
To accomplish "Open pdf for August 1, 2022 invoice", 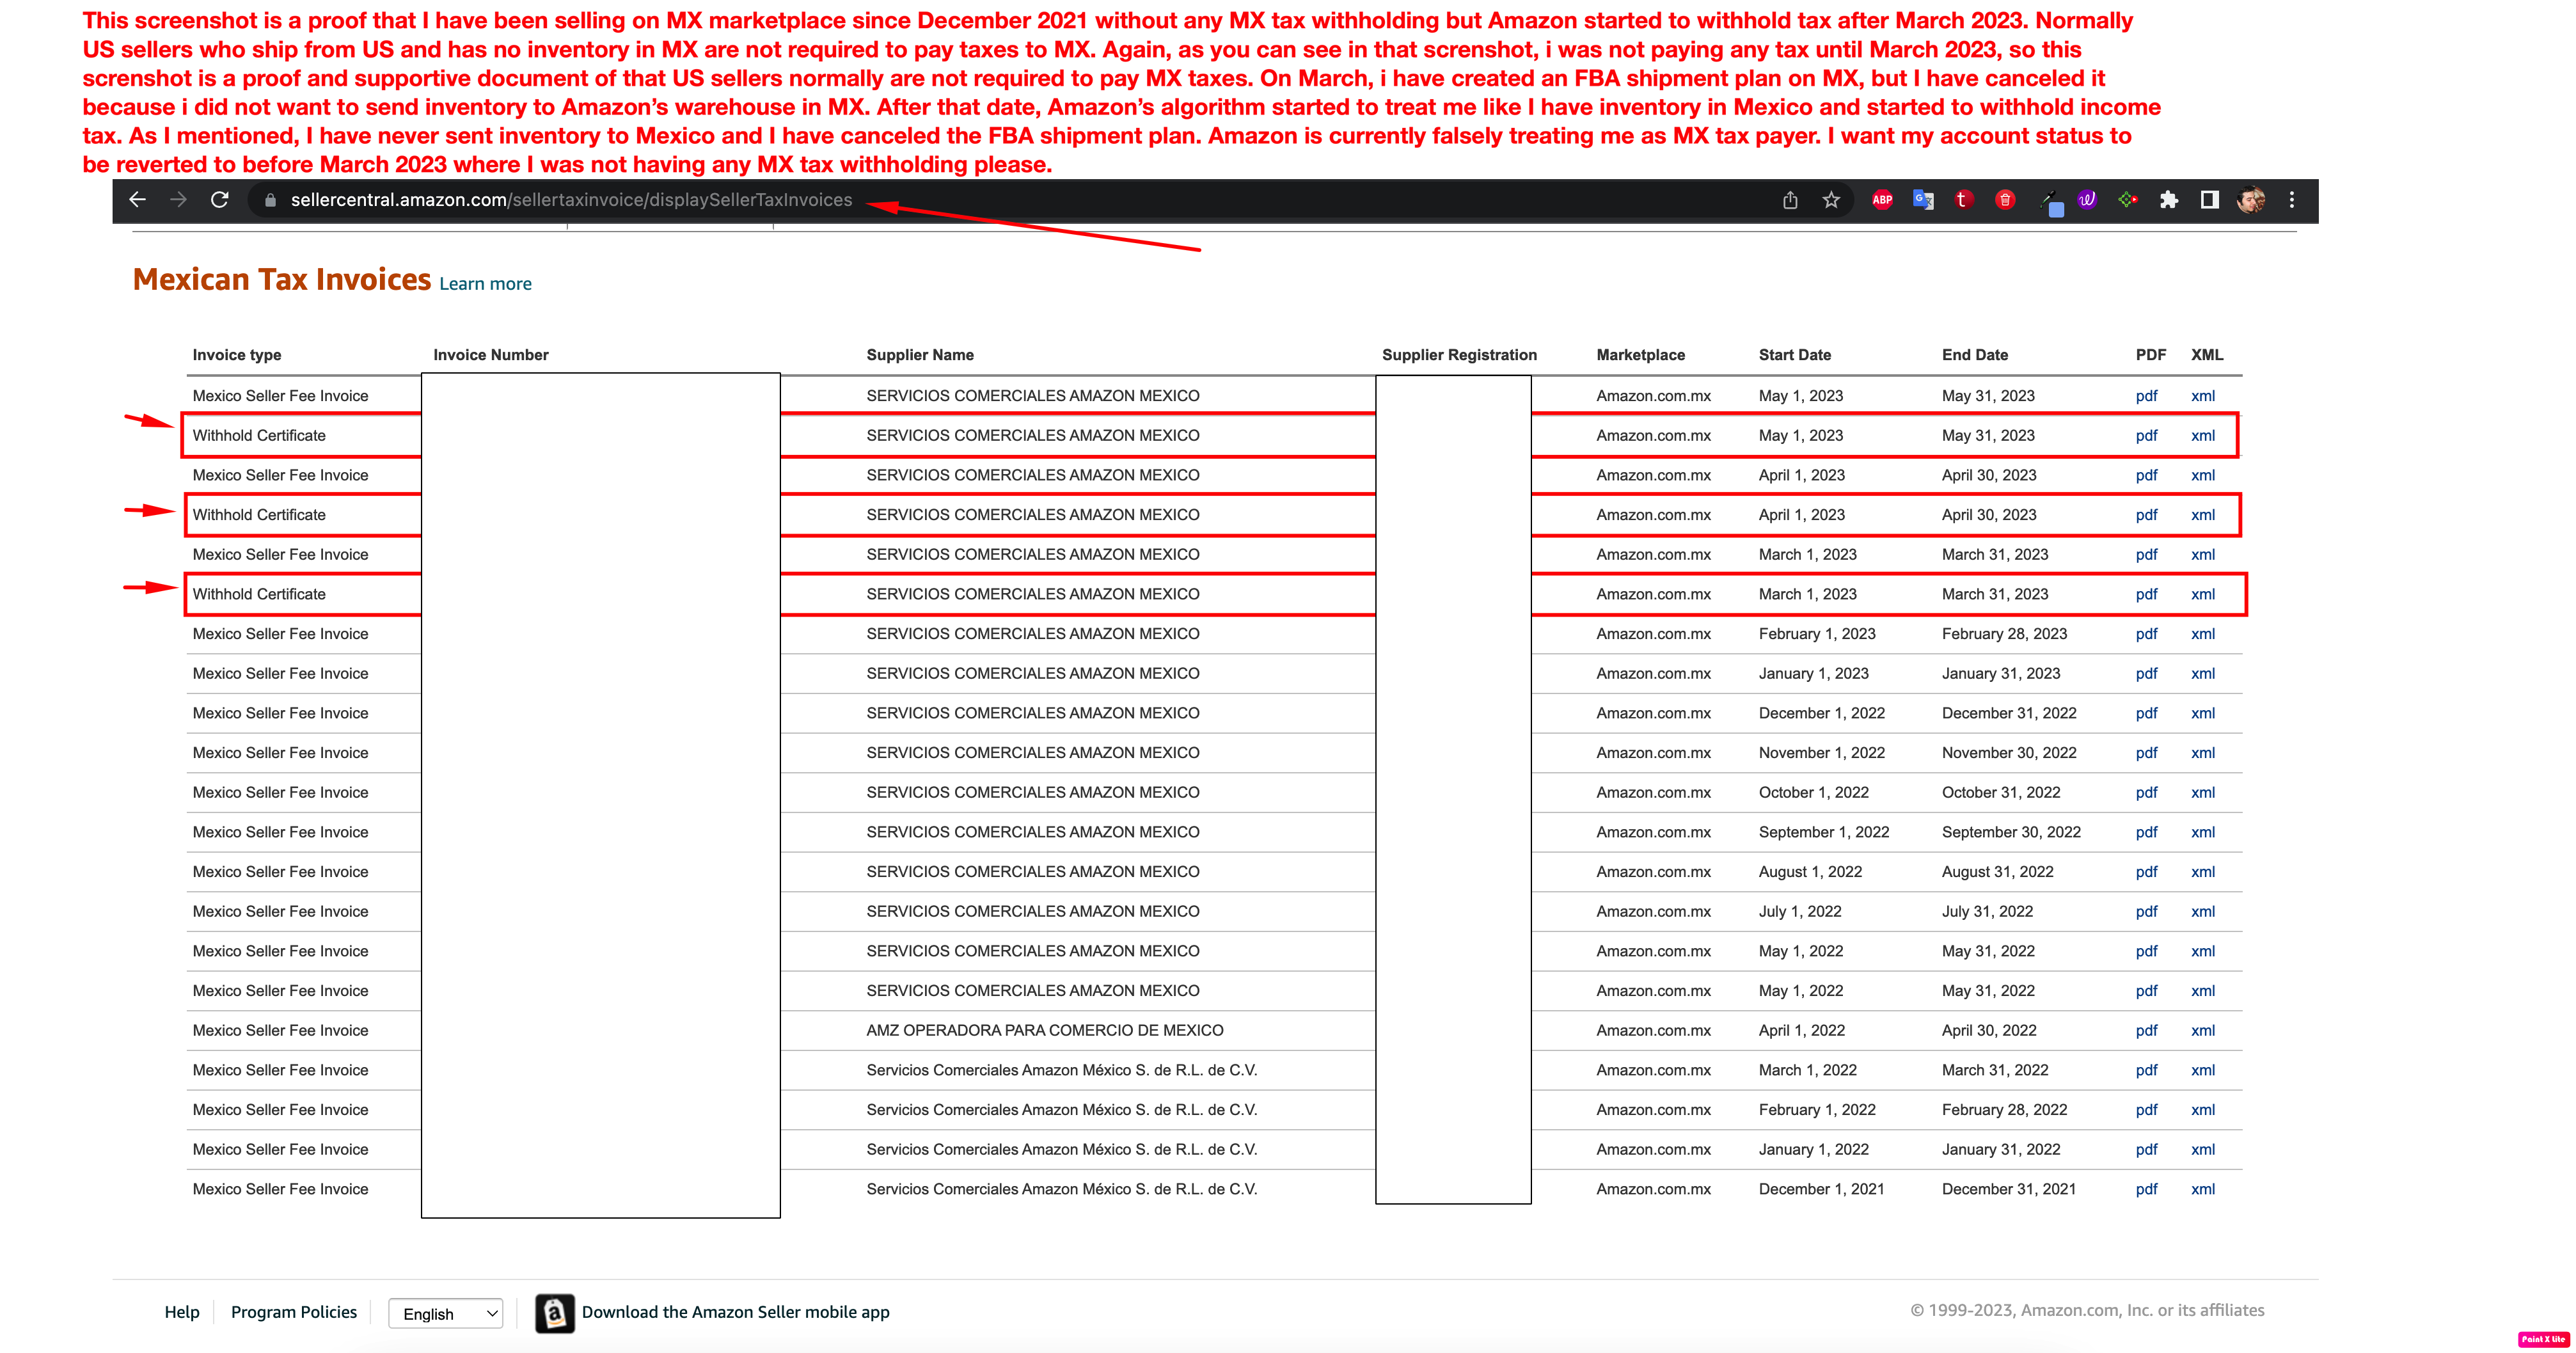I will tap(2146, 872).
